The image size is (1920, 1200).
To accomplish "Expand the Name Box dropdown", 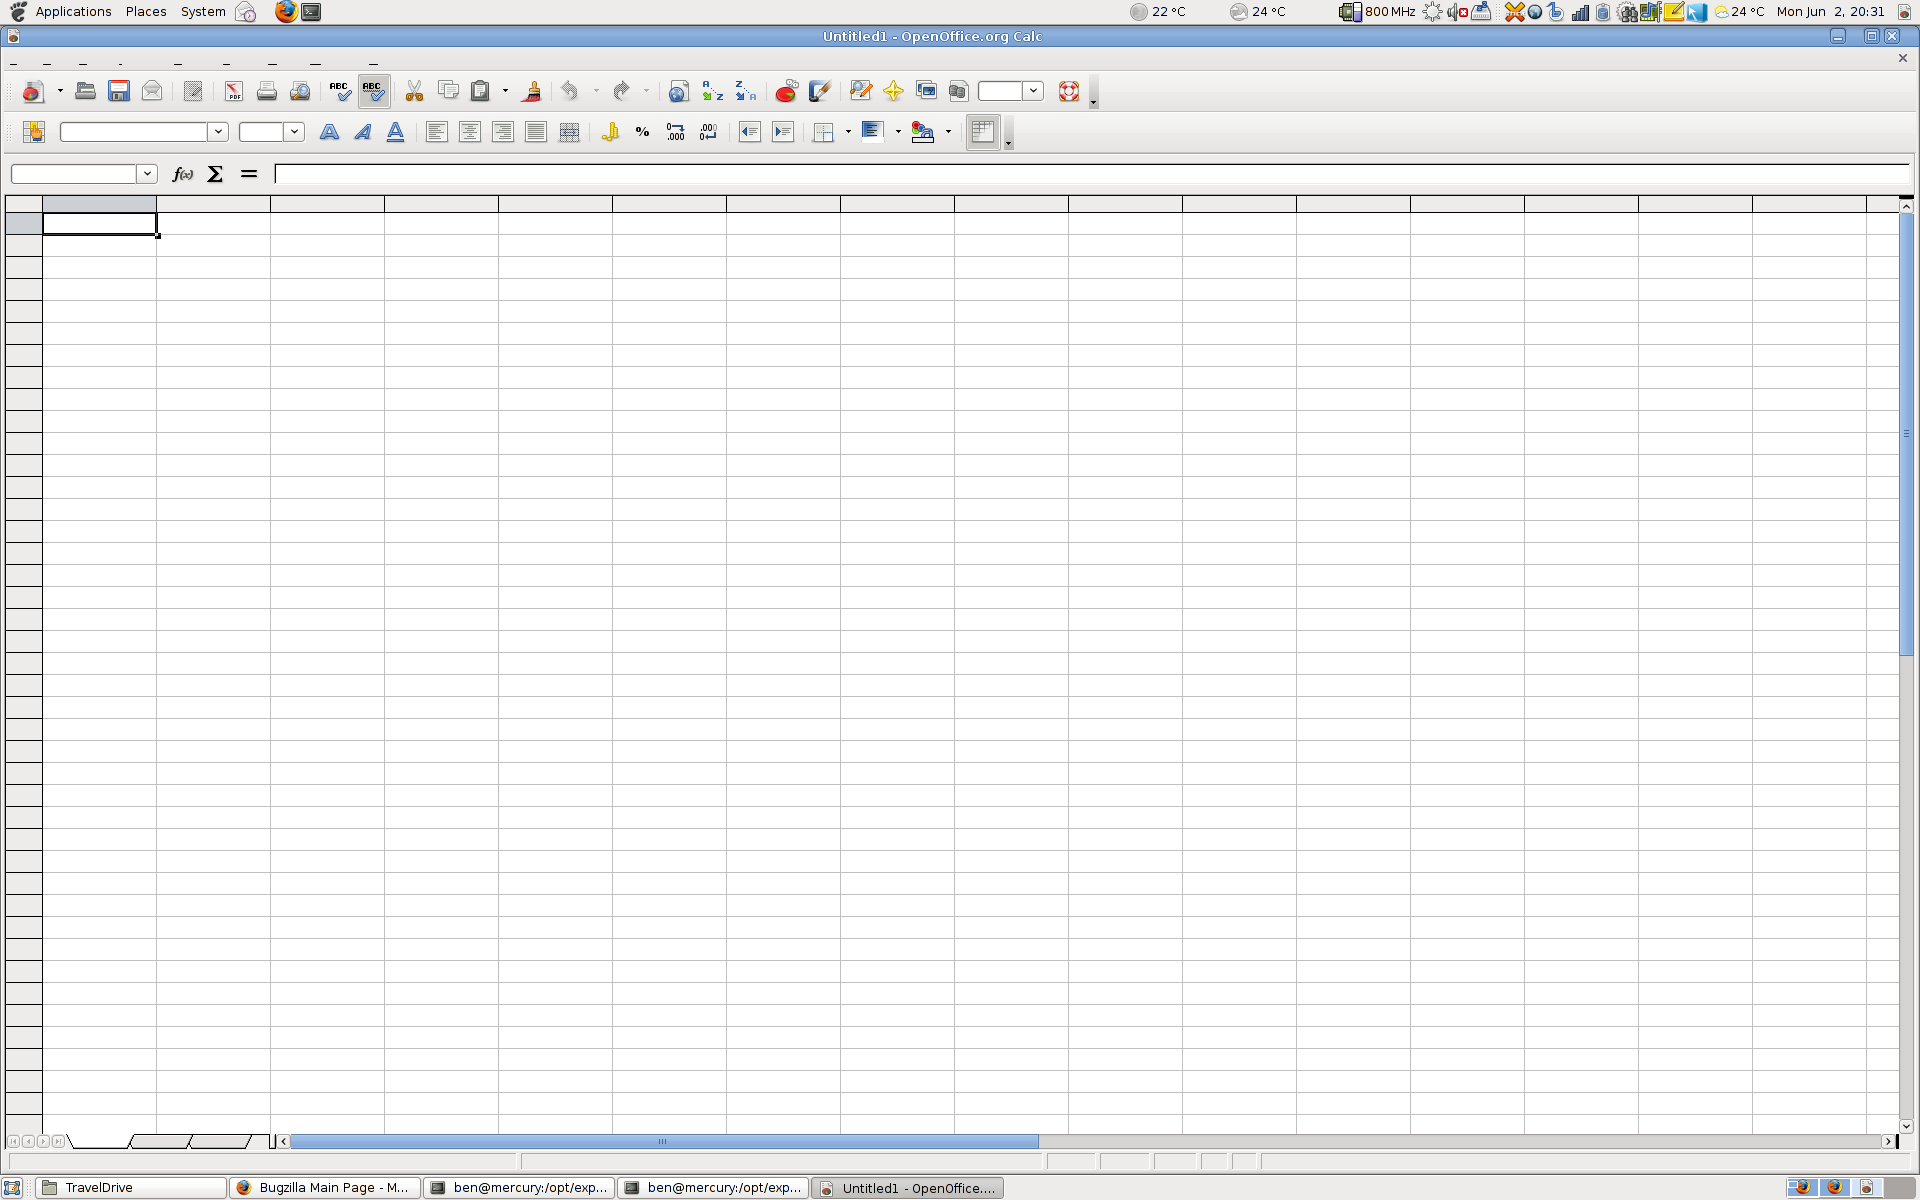I will pos(147,174).
